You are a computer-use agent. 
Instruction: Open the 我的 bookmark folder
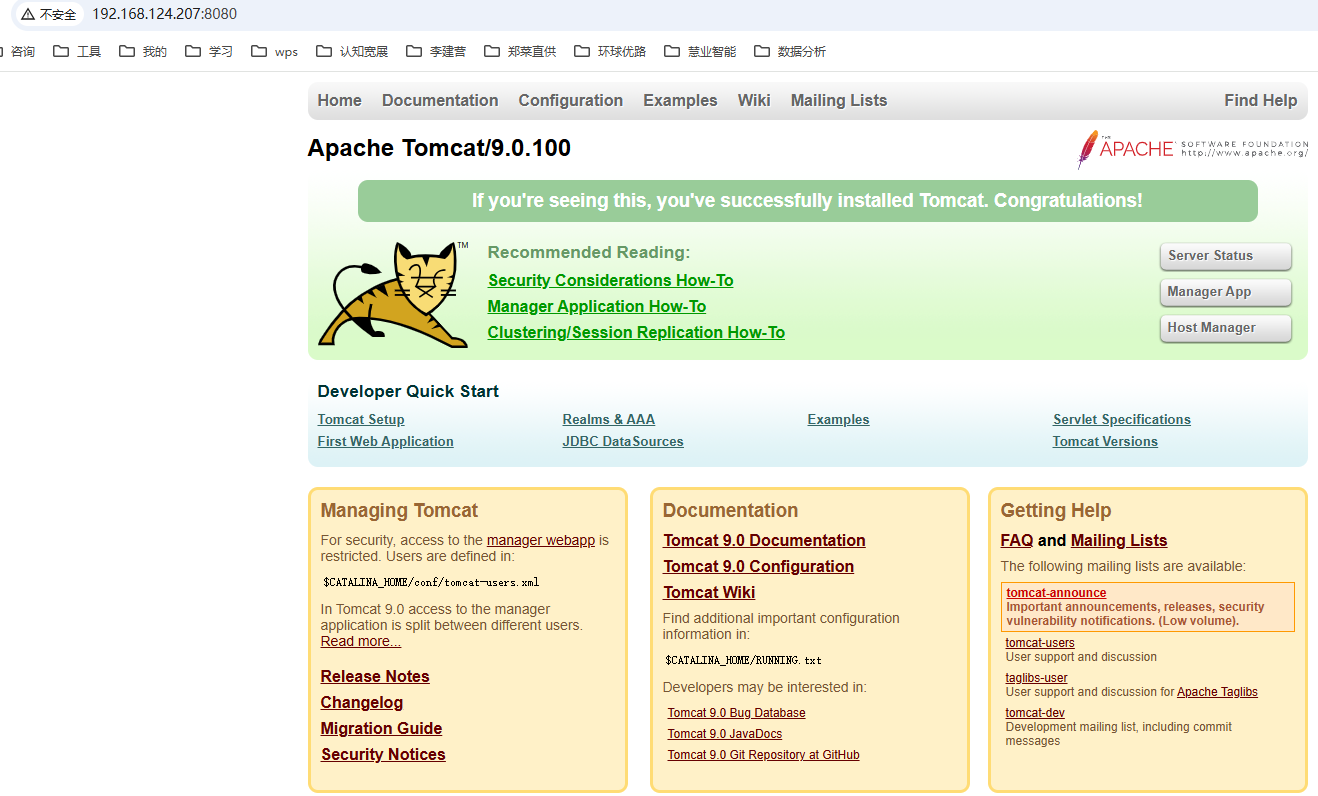coord(143,51)
